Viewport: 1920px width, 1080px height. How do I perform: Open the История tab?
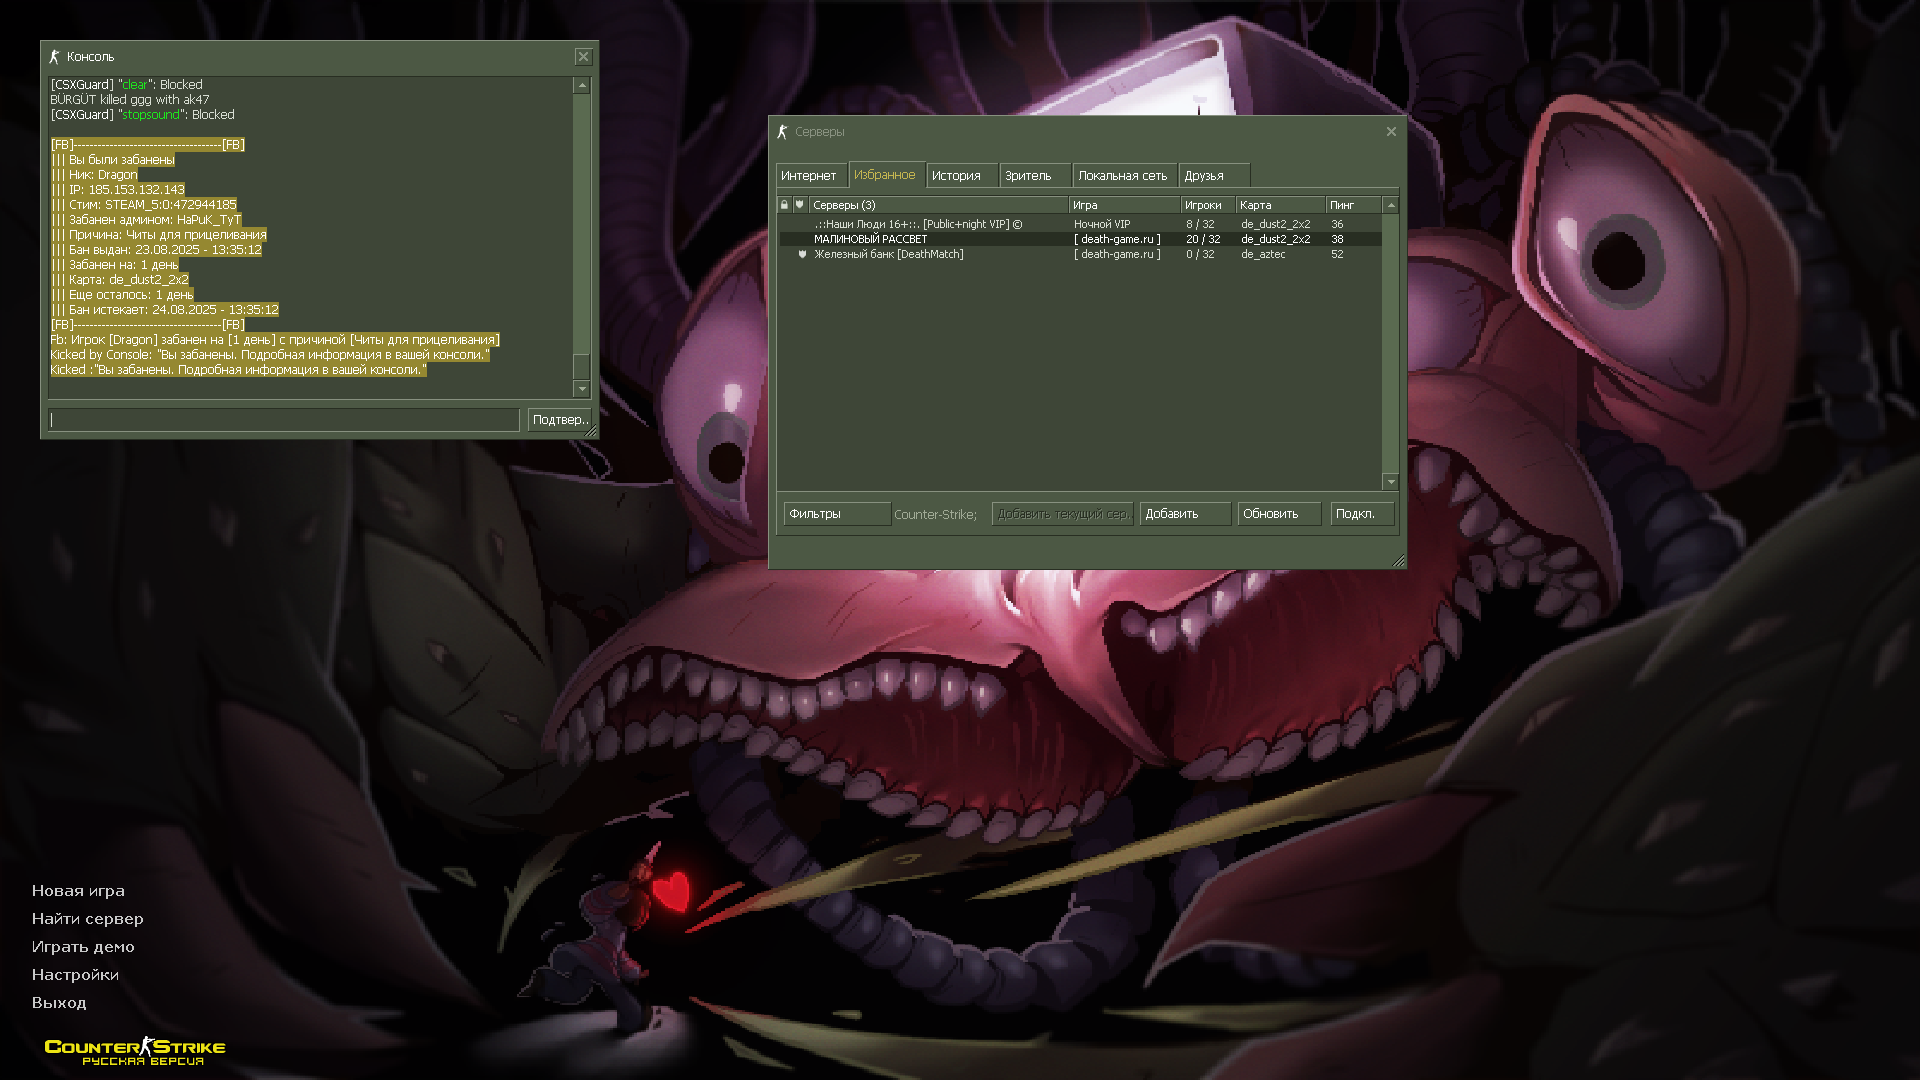coord(961,176)
